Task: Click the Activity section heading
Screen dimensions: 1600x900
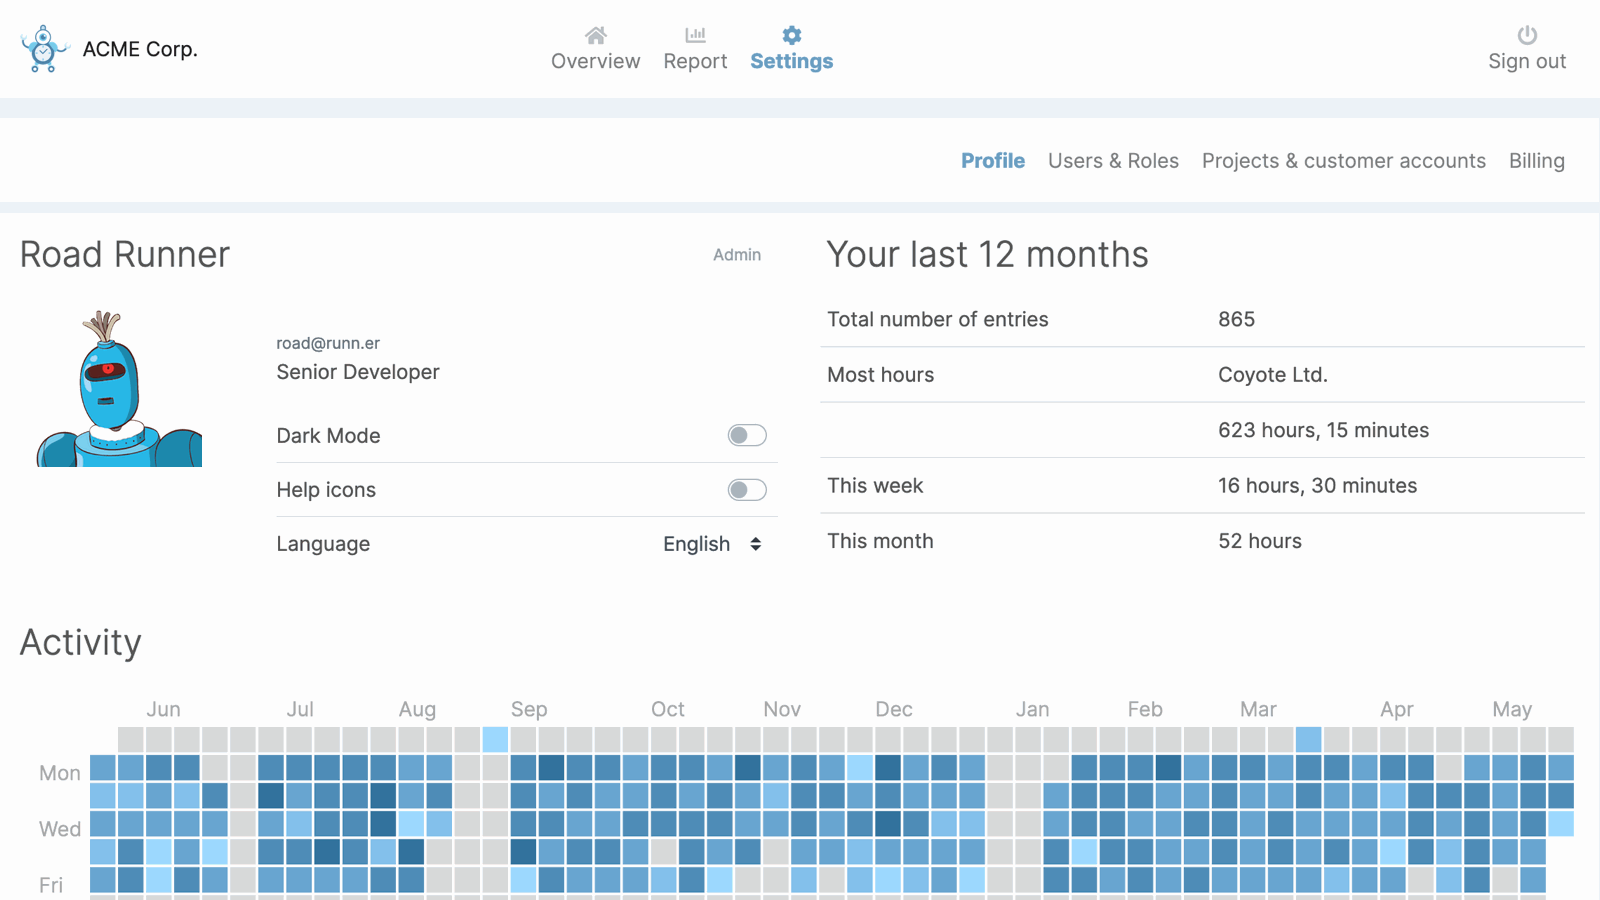Action: point(81,642)
